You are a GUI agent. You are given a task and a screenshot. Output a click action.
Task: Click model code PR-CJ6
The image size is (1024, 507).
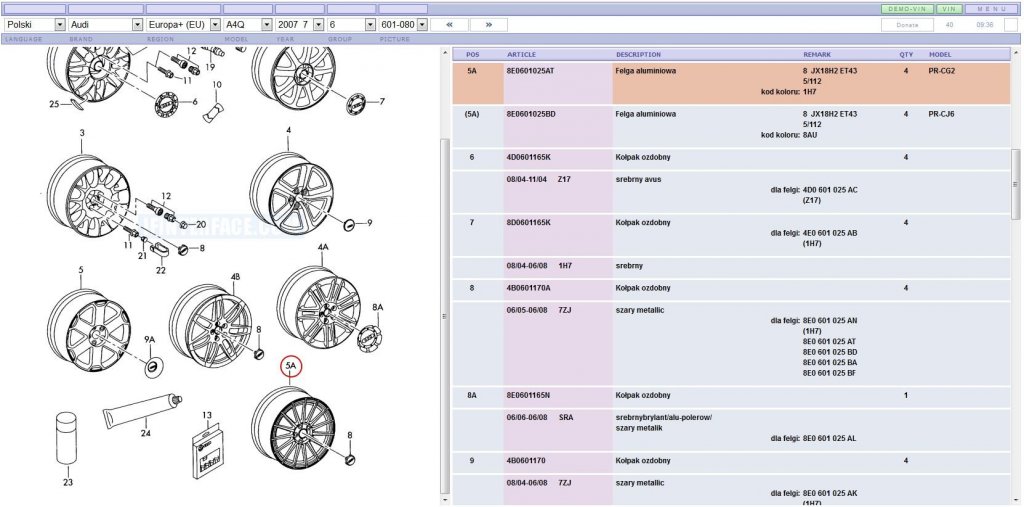point(941,114)
